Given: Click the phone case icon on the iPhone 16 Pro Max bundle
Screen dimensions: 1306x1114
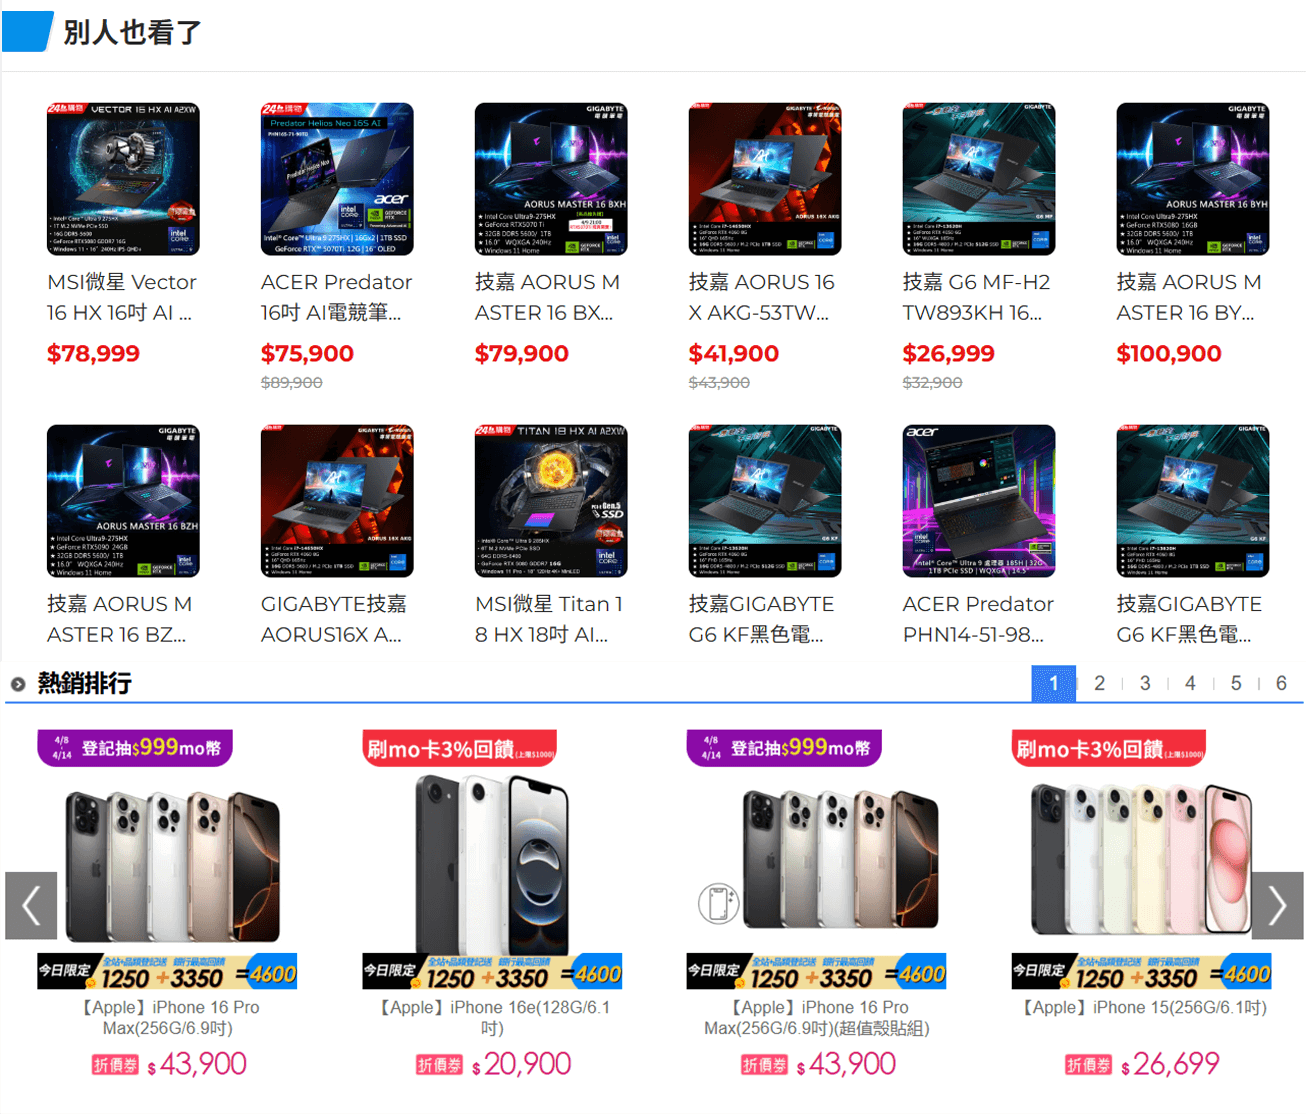Looking at the screenshot, I should [718, 903].
